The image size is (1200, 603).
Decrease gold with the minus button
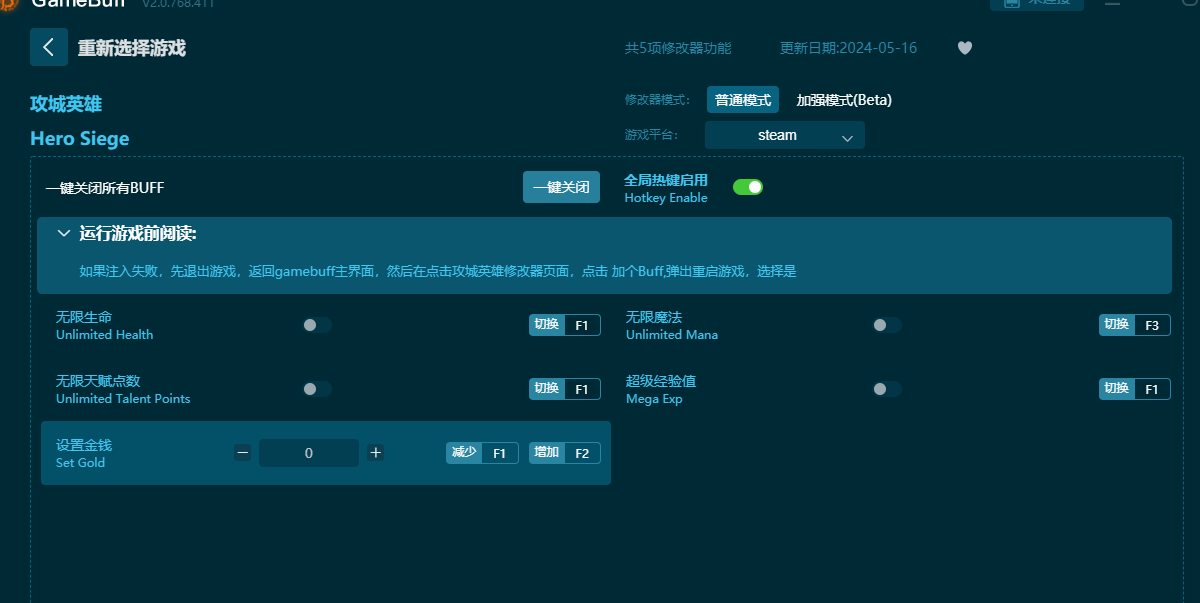point(243,453)
